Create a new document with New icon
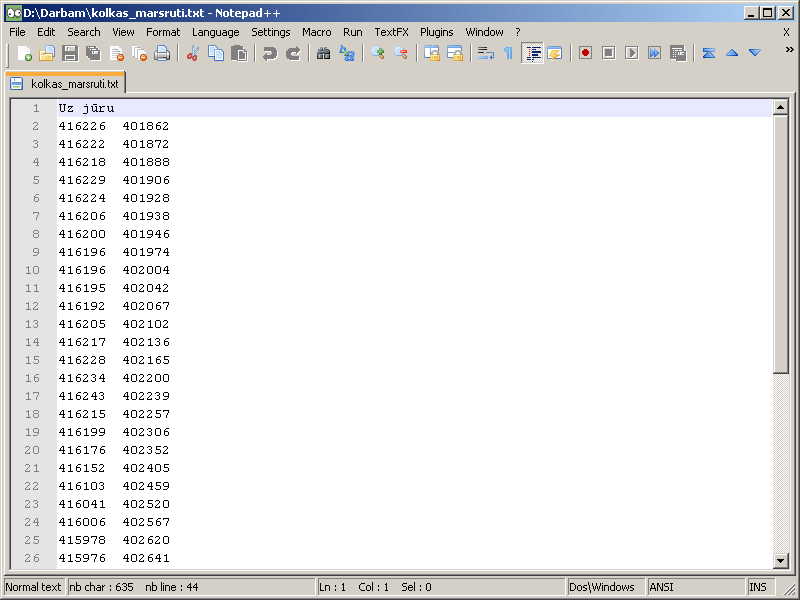800x600 pixels. point(24,53)
